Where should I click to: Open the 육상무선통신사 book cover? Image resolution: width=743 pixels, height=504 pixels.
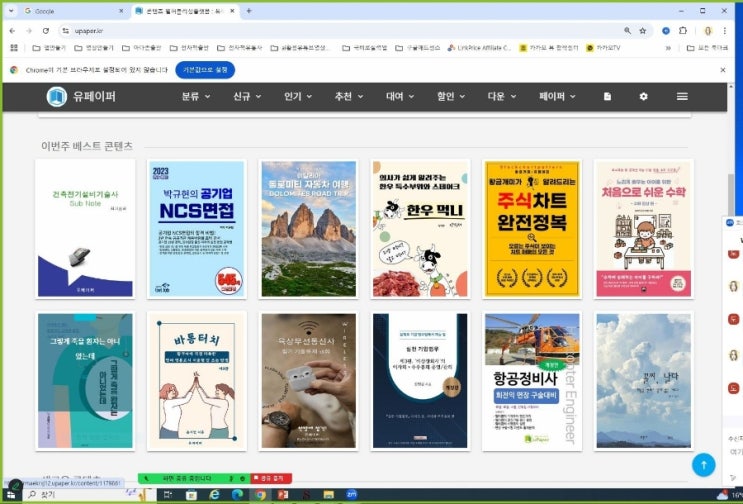click(x=308, y=381)
